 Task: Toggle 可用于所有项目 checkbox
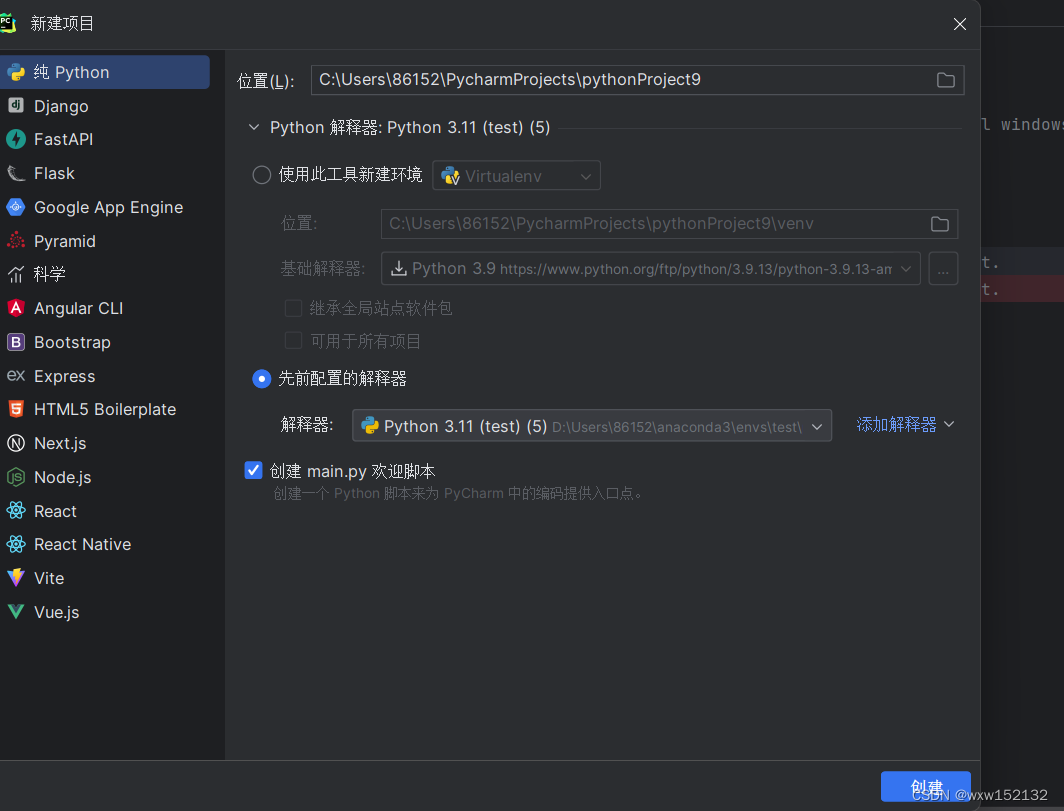tap(293, 340)
